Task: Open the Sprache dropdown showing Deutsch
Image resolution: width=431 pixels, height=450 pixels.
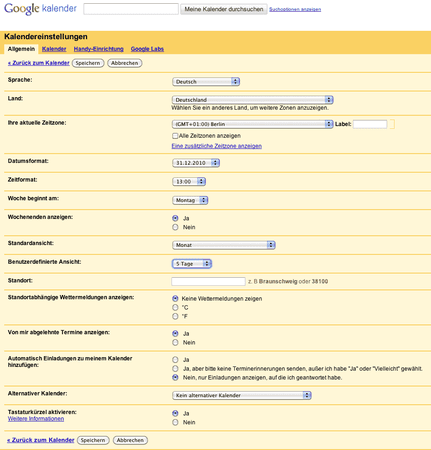Action: pos(206,82)
